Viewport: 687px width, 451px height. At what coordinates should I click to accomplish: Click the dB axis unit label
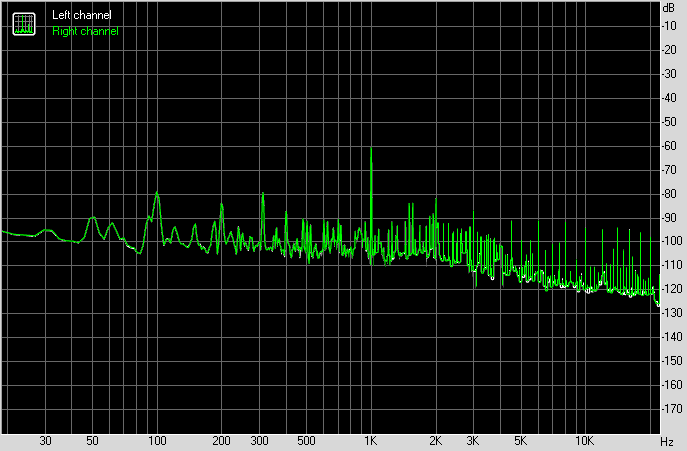(669, 8)
